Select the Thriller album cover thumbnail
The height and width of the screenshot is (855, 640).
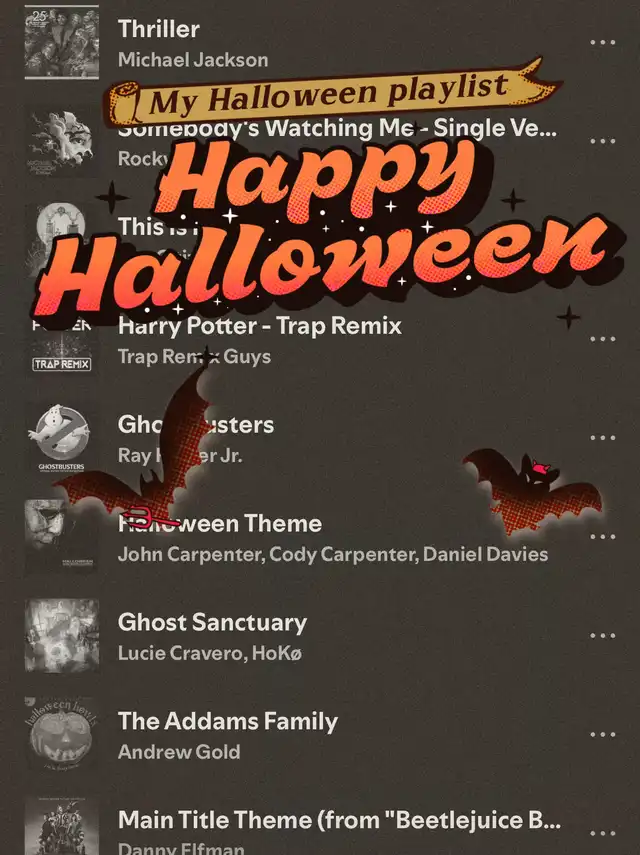click(62, 42)
